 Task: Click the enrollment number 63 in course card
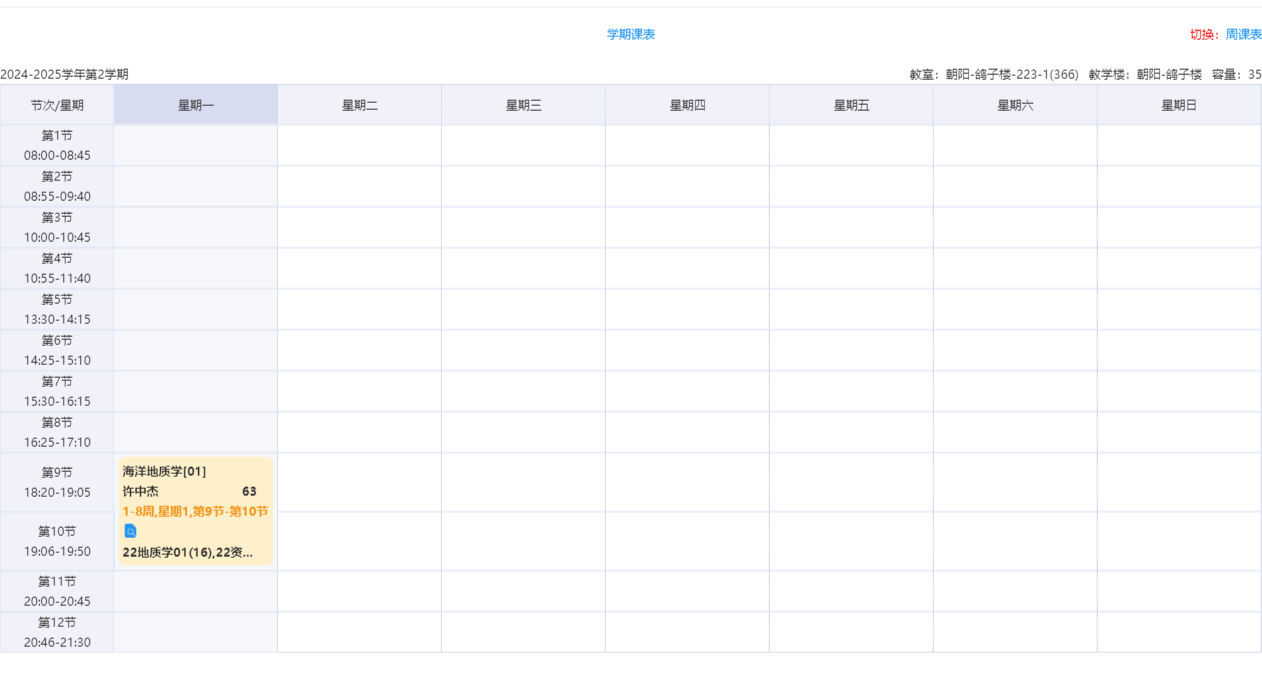249,491
